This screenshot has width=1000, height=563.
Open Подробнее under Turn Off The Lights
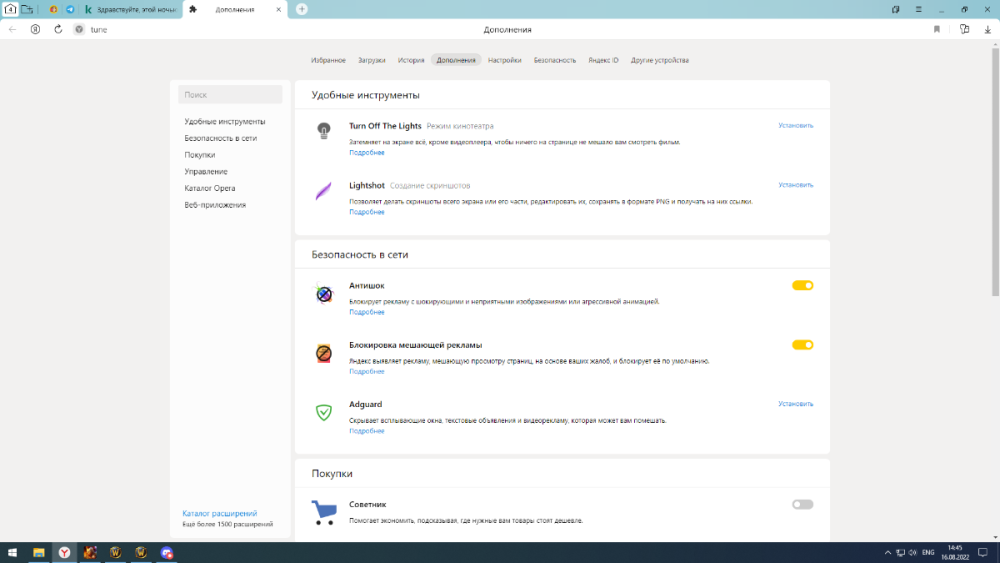[x=367, y=152]
